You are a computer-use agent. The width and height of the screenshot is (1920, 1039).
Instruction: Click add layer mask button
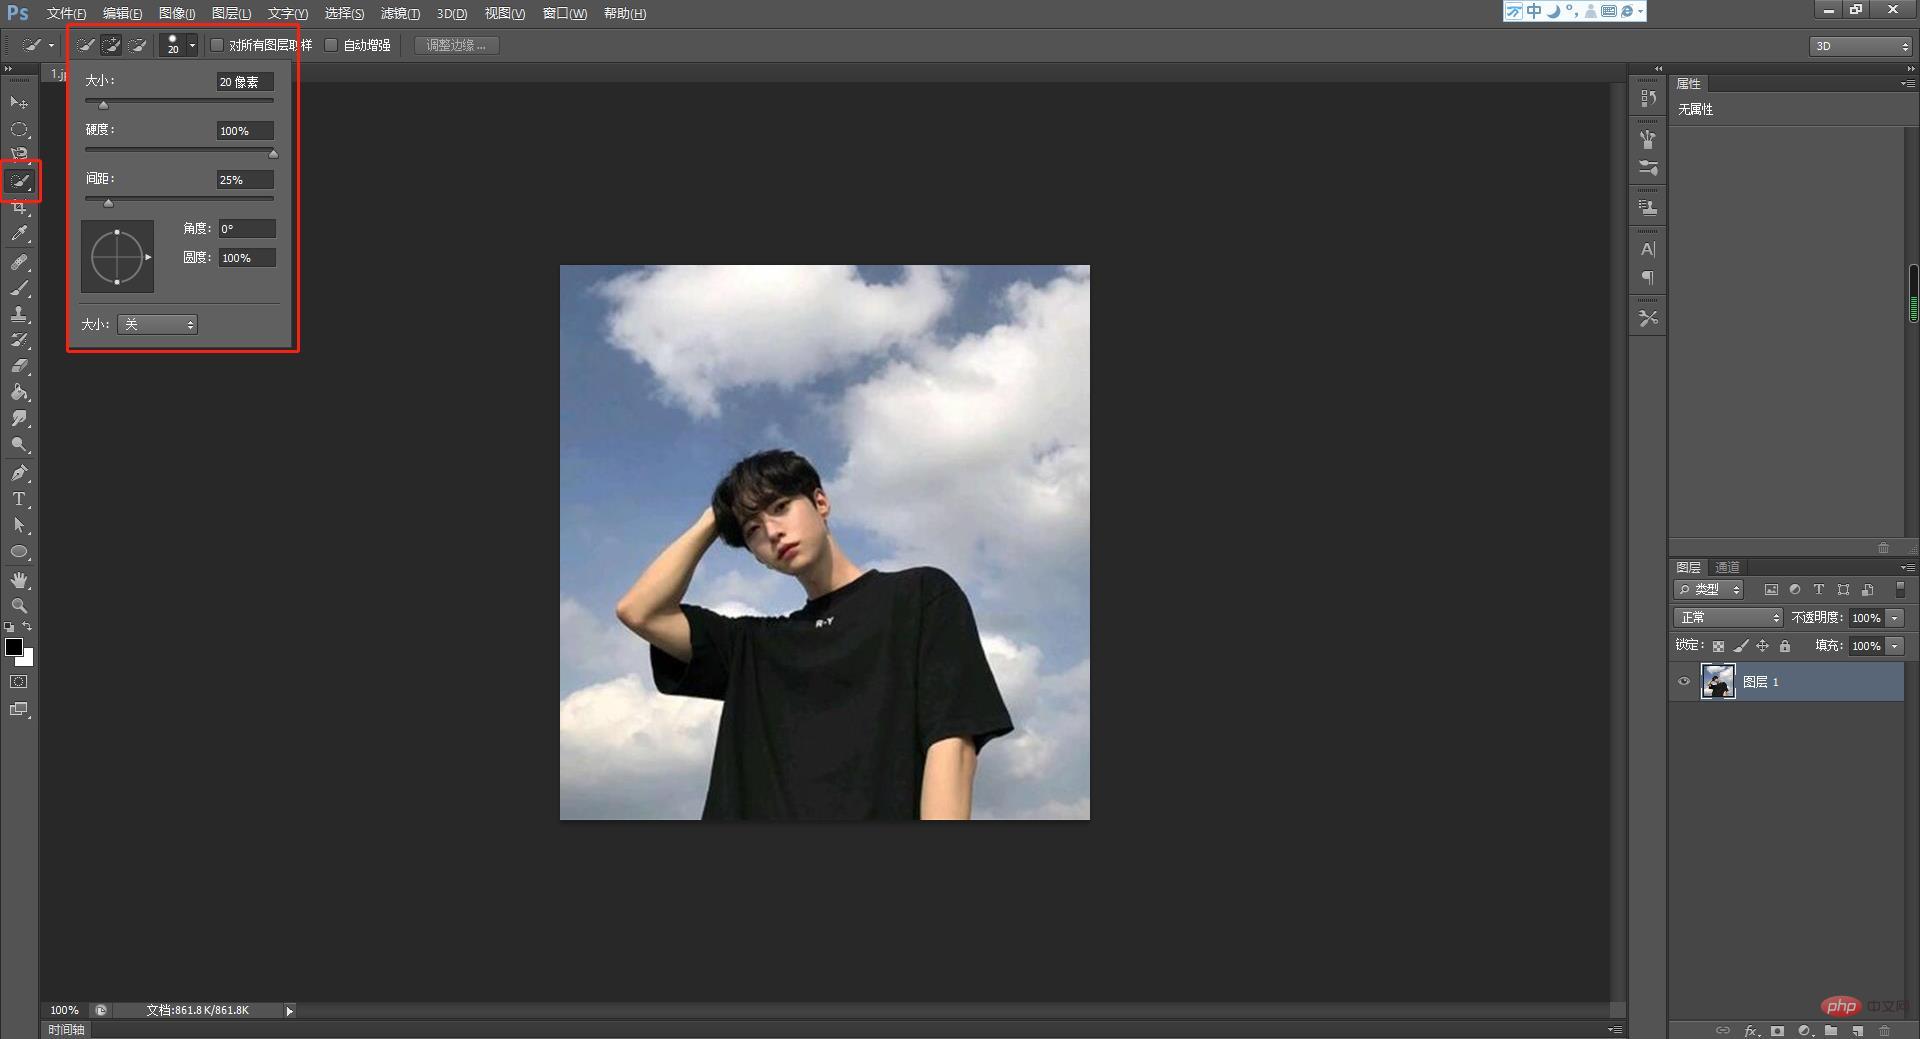(x=1777, y=1030)
